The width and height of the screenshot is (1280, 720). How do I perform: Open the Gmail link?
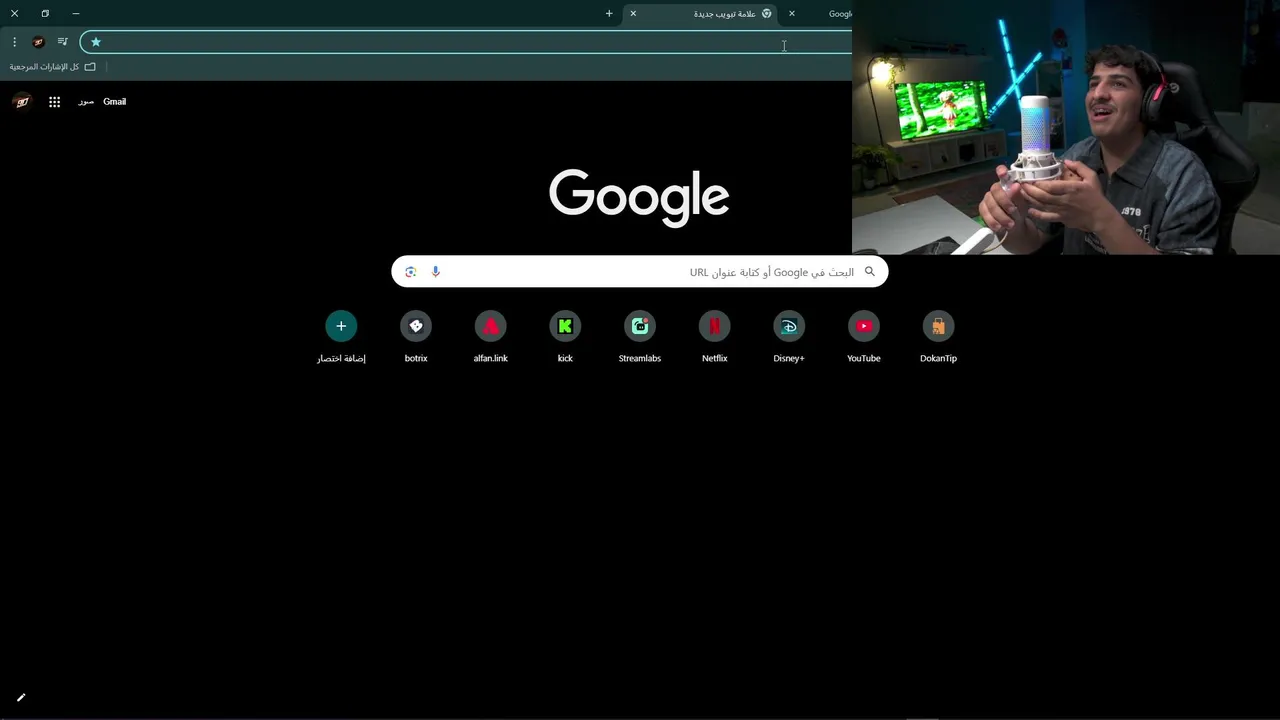pos(114,102)
